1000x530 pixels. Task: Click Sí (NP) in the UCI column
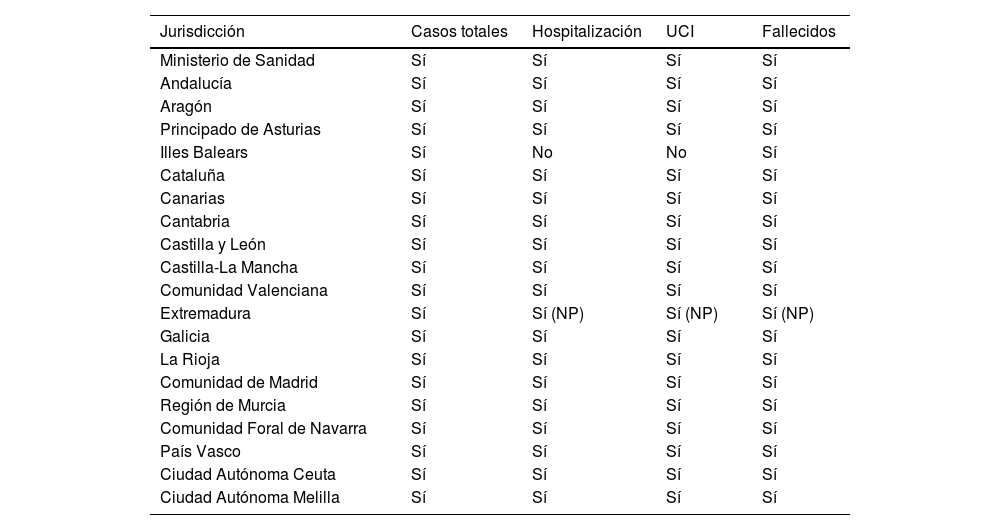pos(692,313)
